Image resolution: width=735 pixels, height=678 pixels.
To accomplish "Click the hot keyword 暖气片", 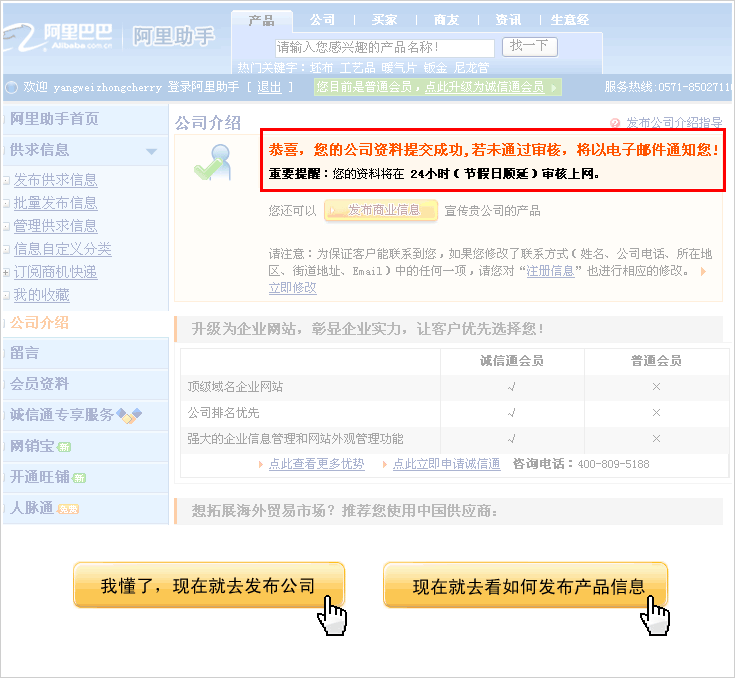I will (x=399, y=68).
